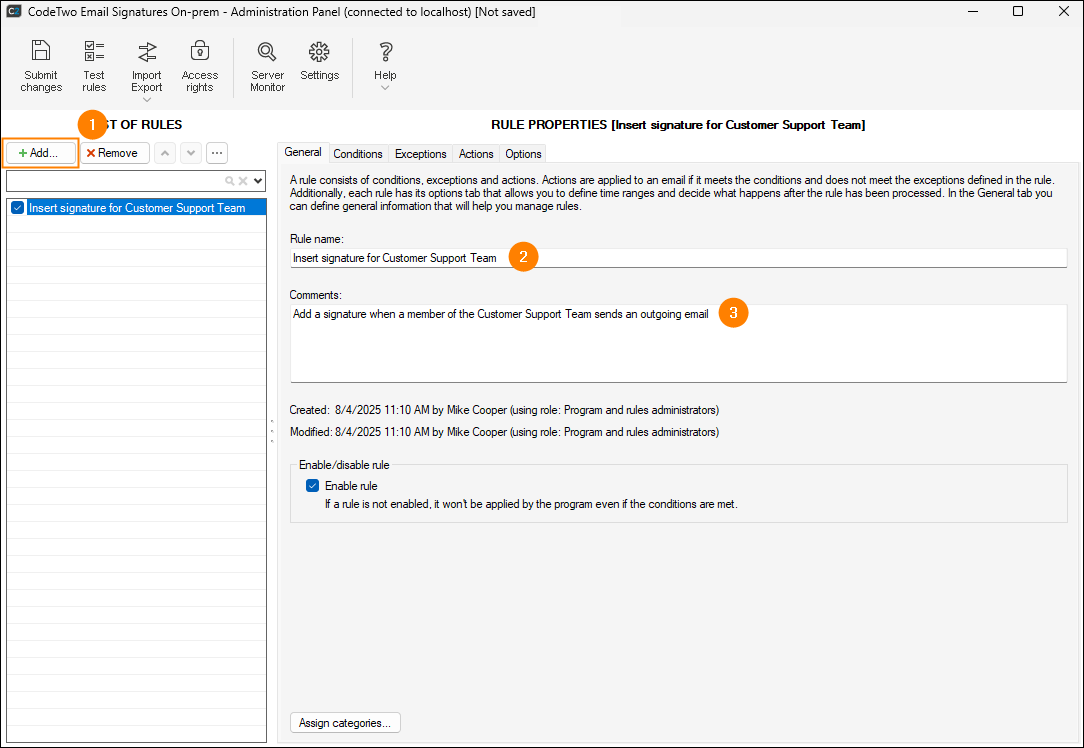Uncheck the Enable rule checkbox
The width and height of the screenshot is (1084, 748).
pyautogui.click(x=313, y=486)
